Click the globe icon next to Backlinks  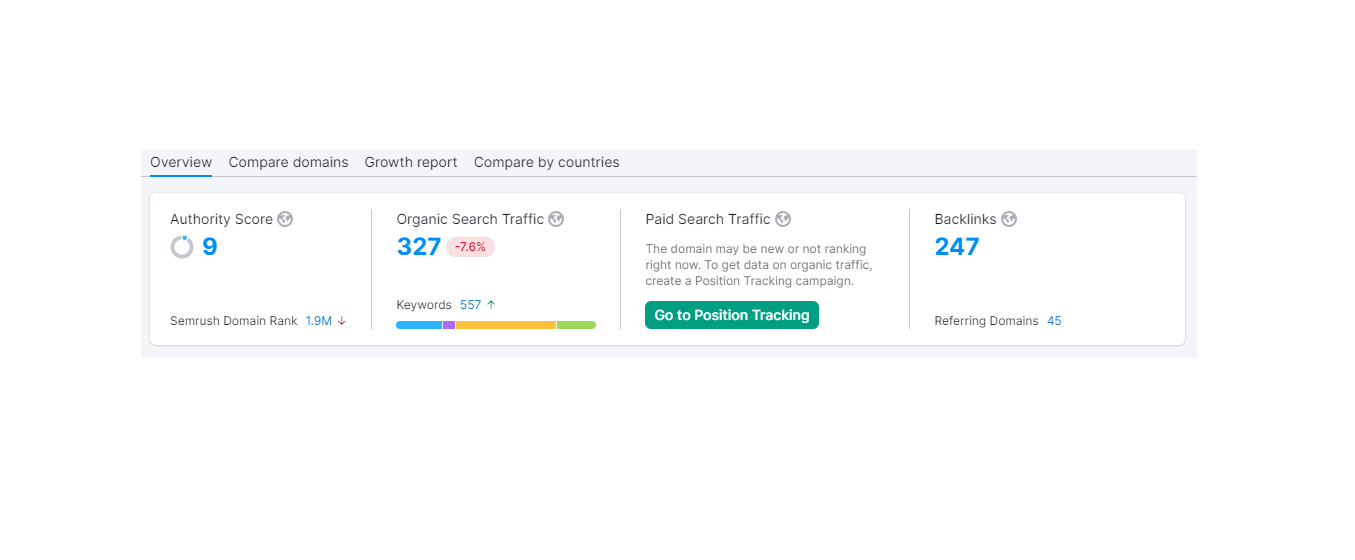[1009, 219]
